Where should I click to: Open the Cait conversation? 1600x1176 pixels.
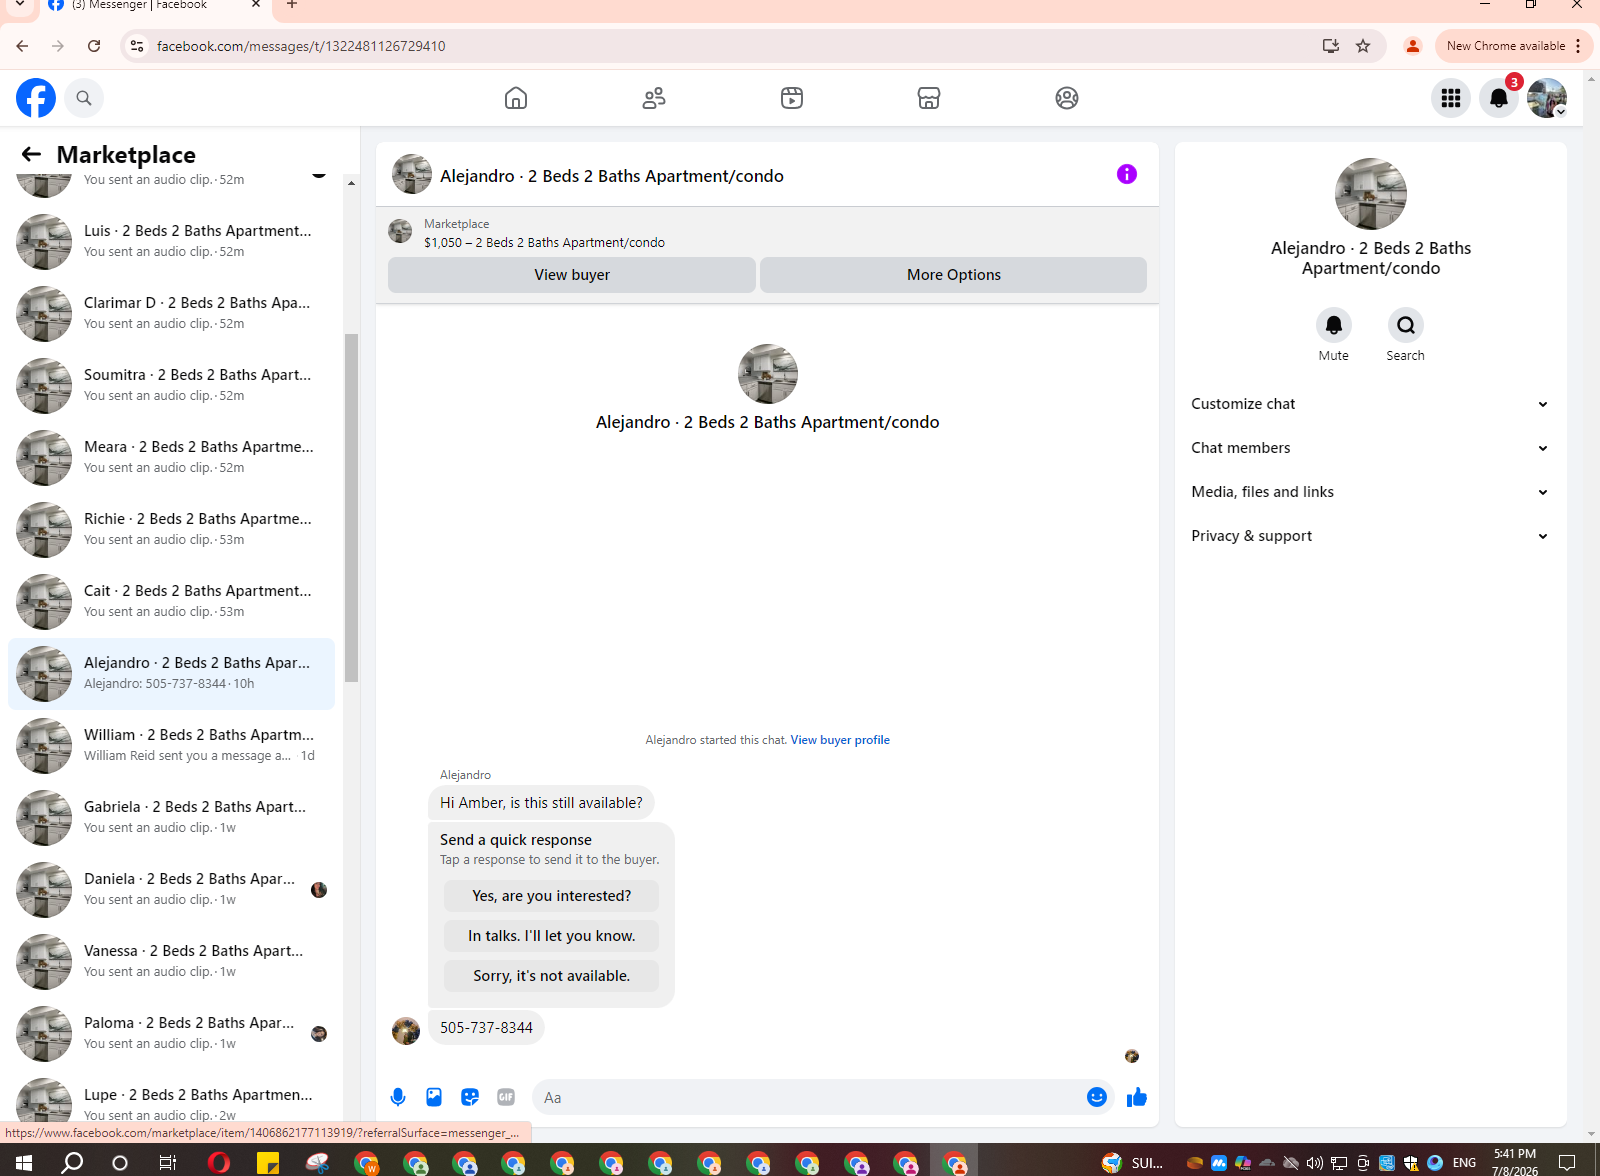171,602
